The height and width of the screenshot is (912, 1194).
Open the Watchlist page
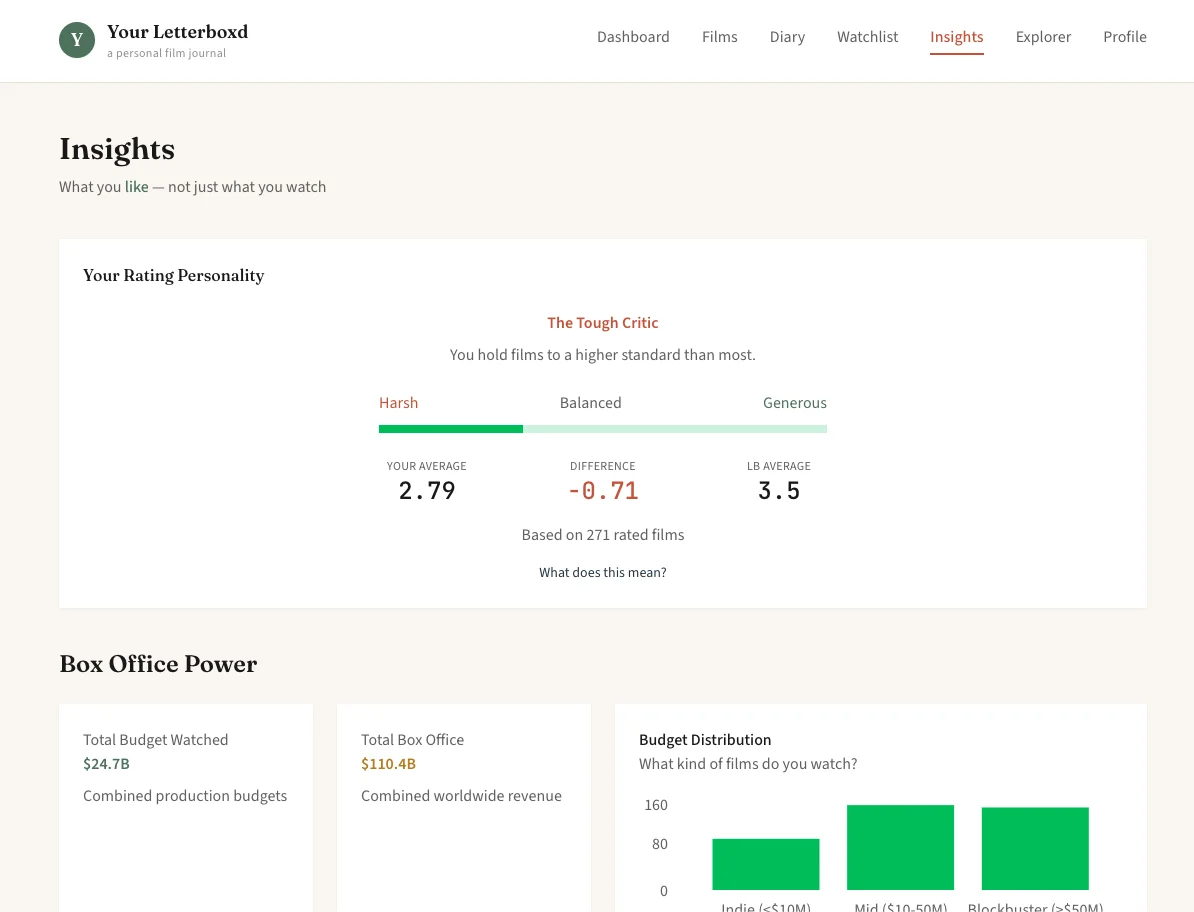point(867,37)
